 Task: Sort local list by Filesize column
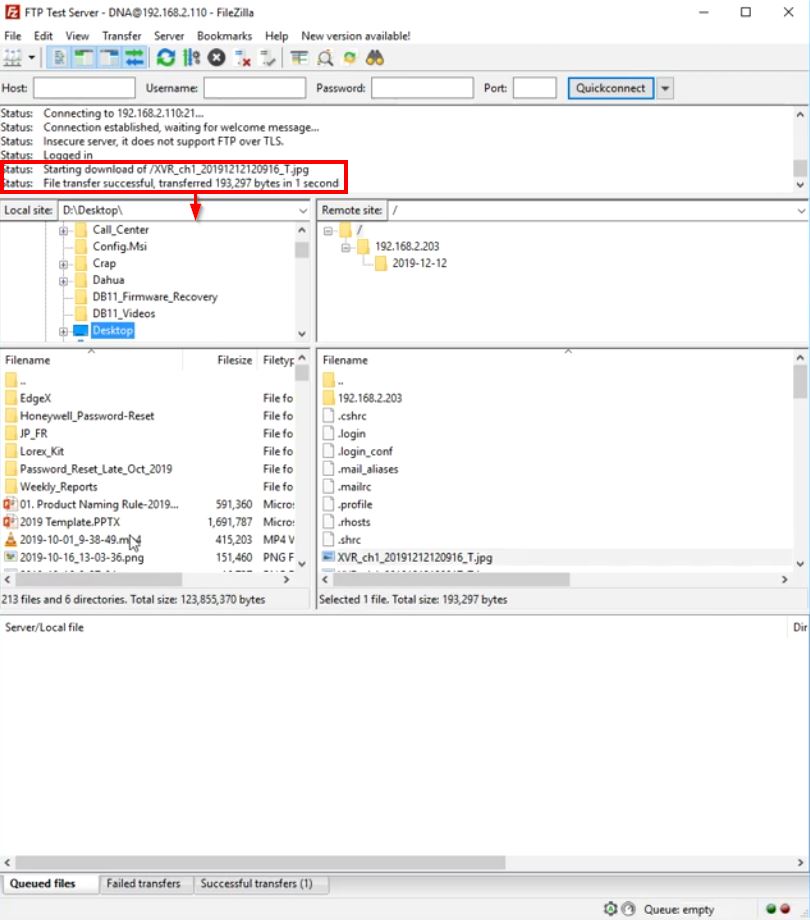pos(235,360)
